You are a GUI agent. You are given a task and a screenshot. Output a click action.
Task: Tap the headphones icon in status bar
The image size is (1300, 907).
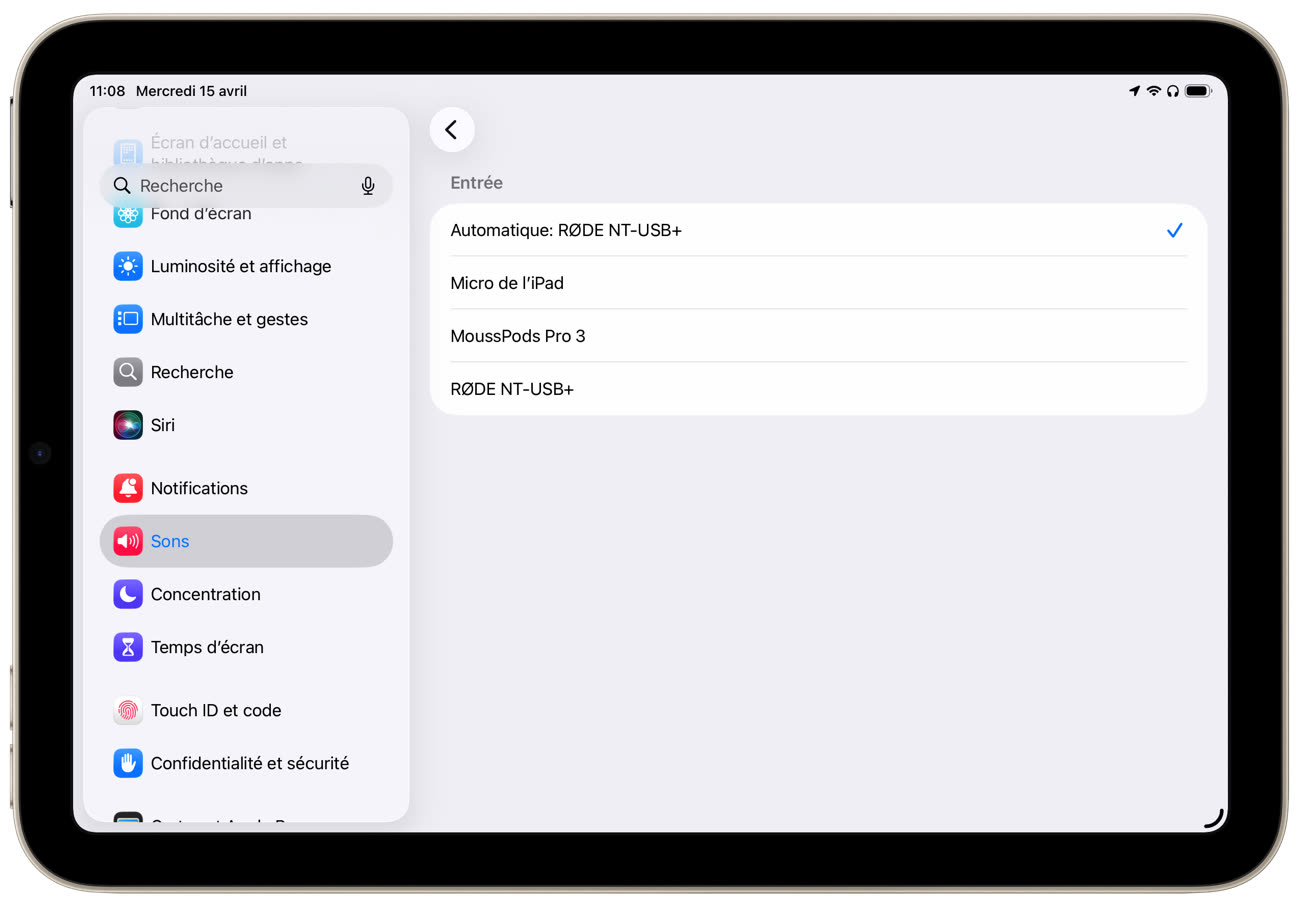point(1173,91)
